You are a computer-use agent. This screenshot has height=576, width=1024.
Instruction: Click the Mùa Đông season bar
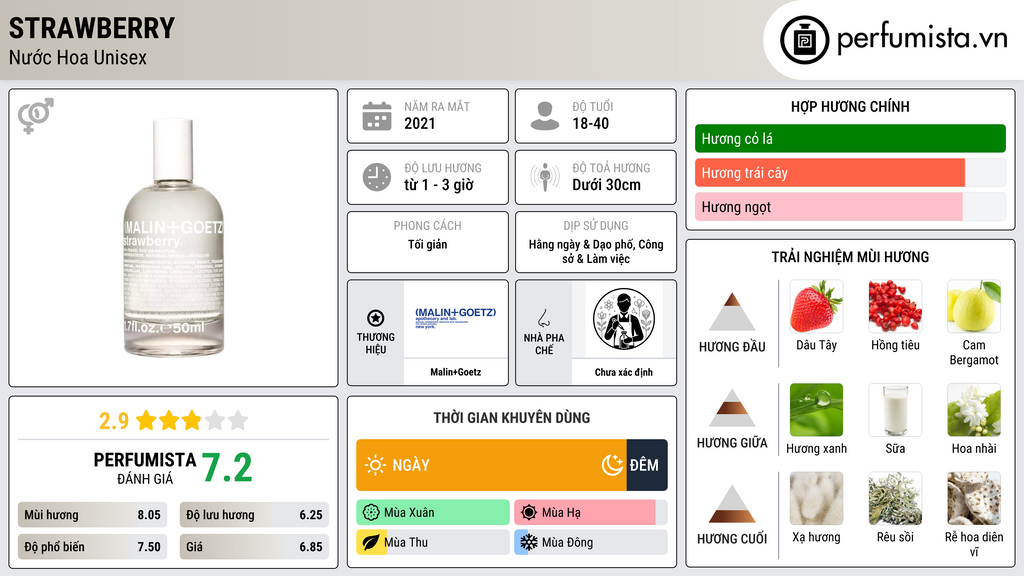pos(590,542)
